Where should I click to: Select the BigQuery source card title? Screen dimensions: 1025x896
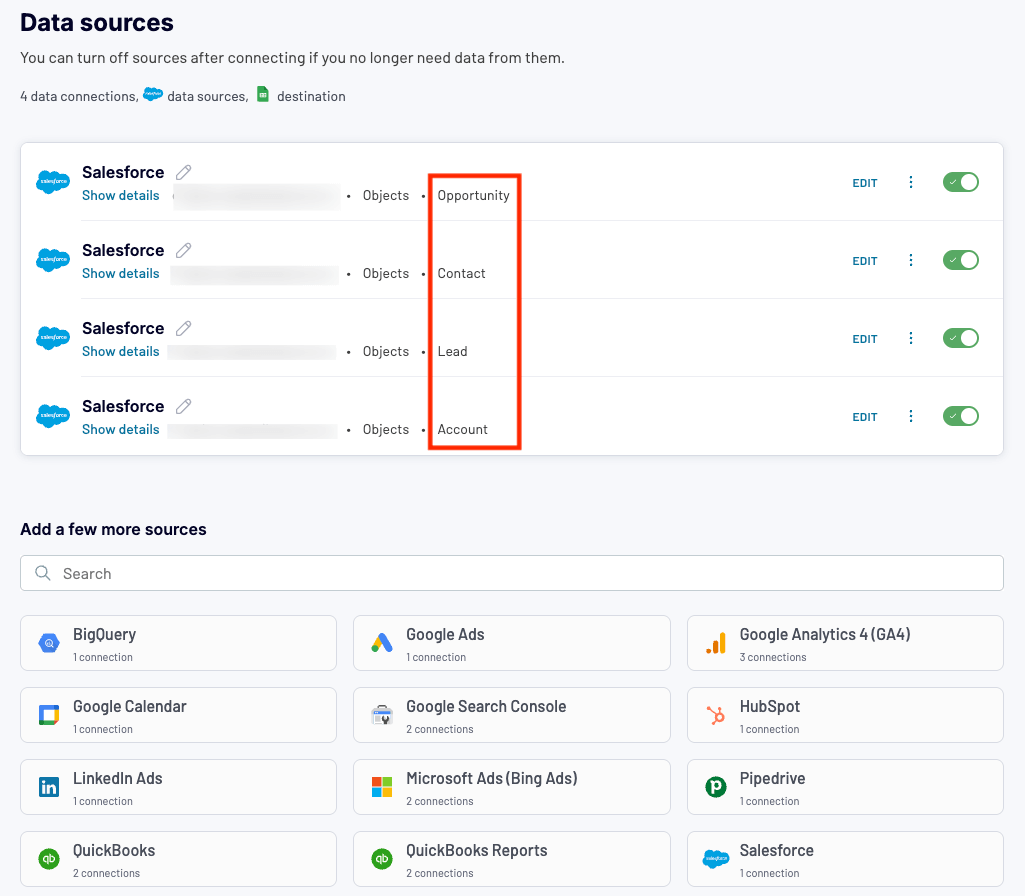click(105, 635)
